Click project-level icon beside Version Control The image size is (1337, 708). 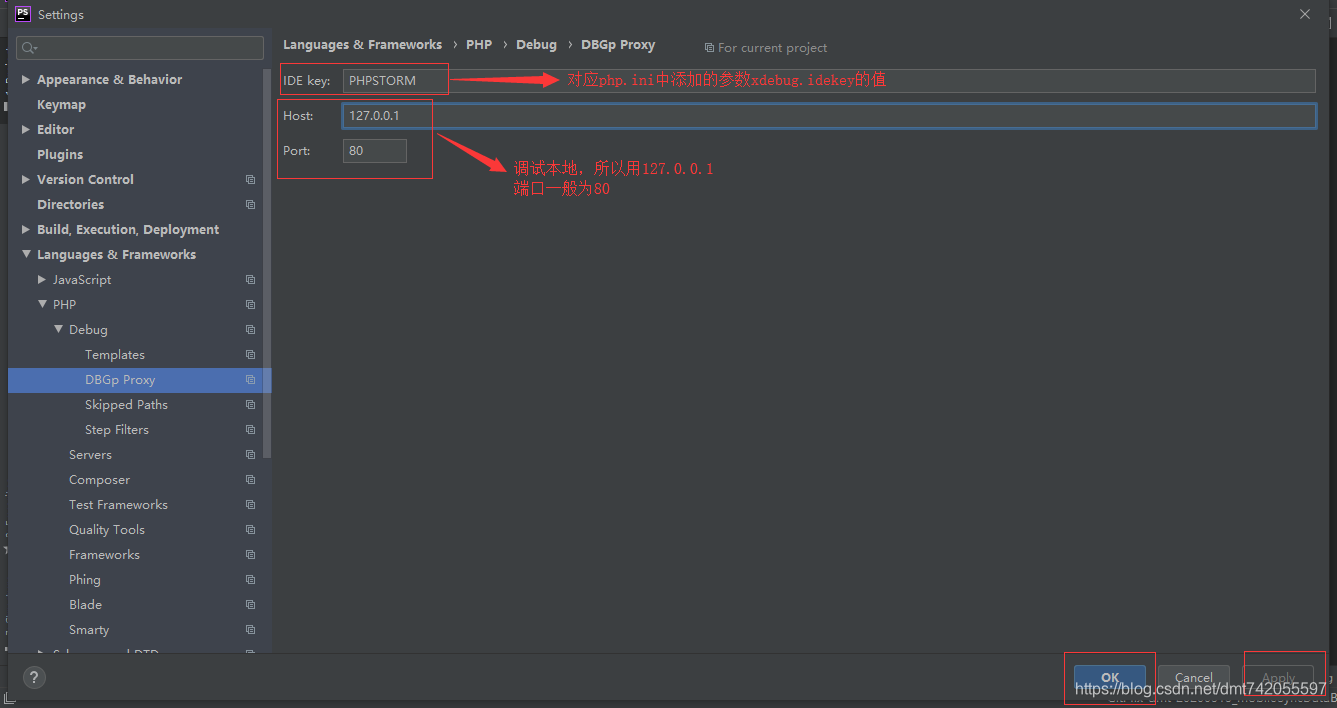(x=250, y=180)
